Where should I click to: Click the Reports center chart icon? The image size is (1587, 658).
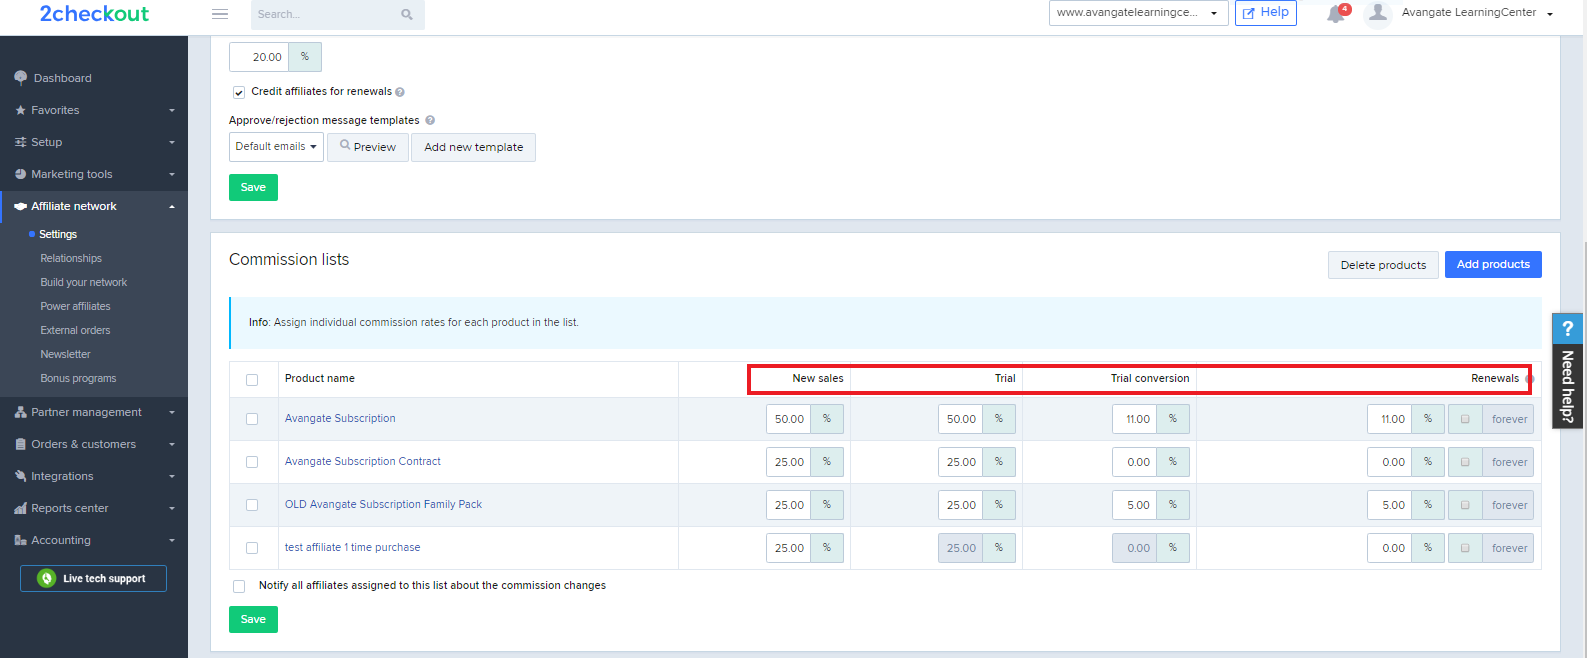21,508
